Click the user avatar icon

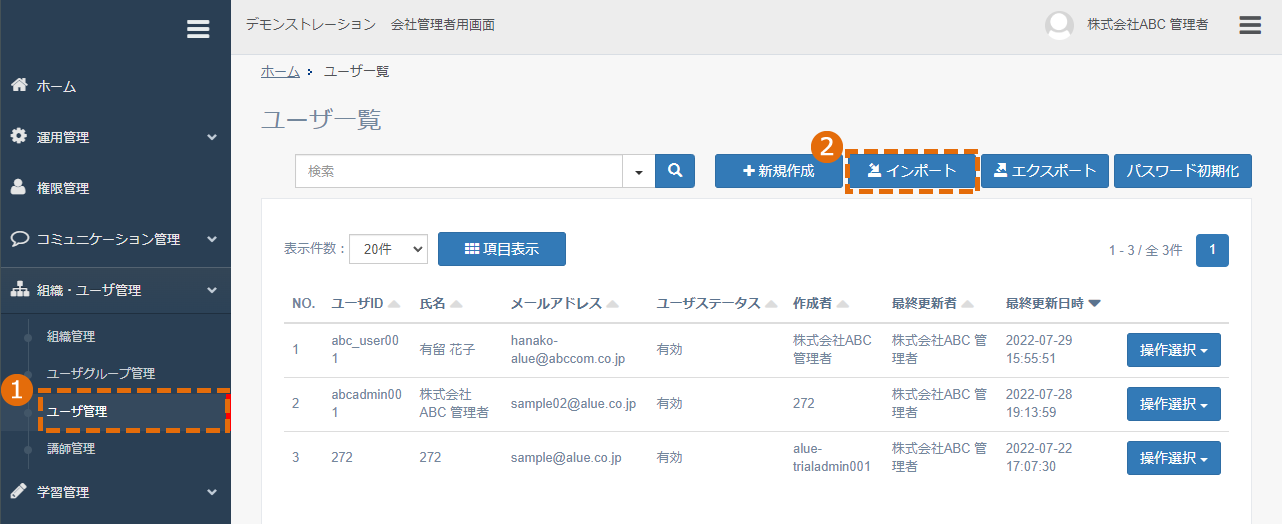1059,25
